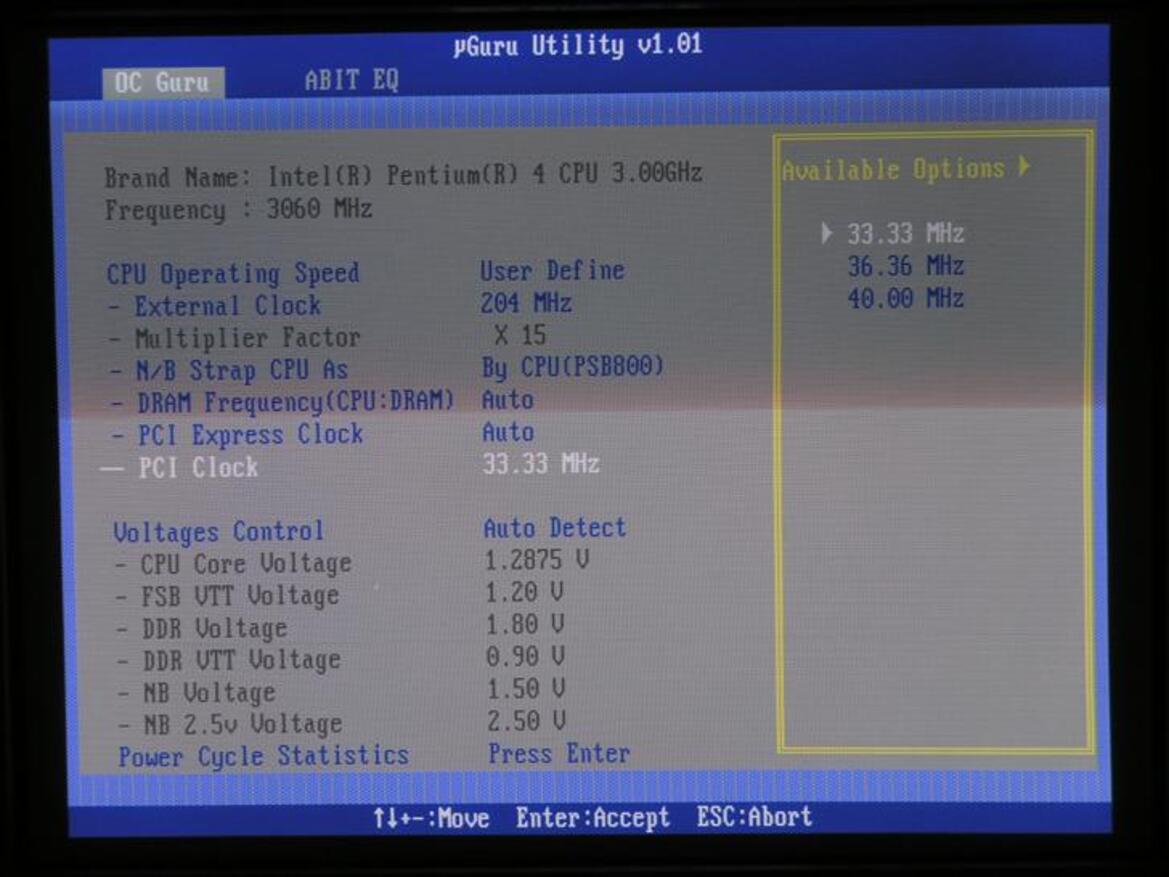Select the CPU Operating Speed setting
This screenshot has height=877, width=1169.
[x=233, y=274]
